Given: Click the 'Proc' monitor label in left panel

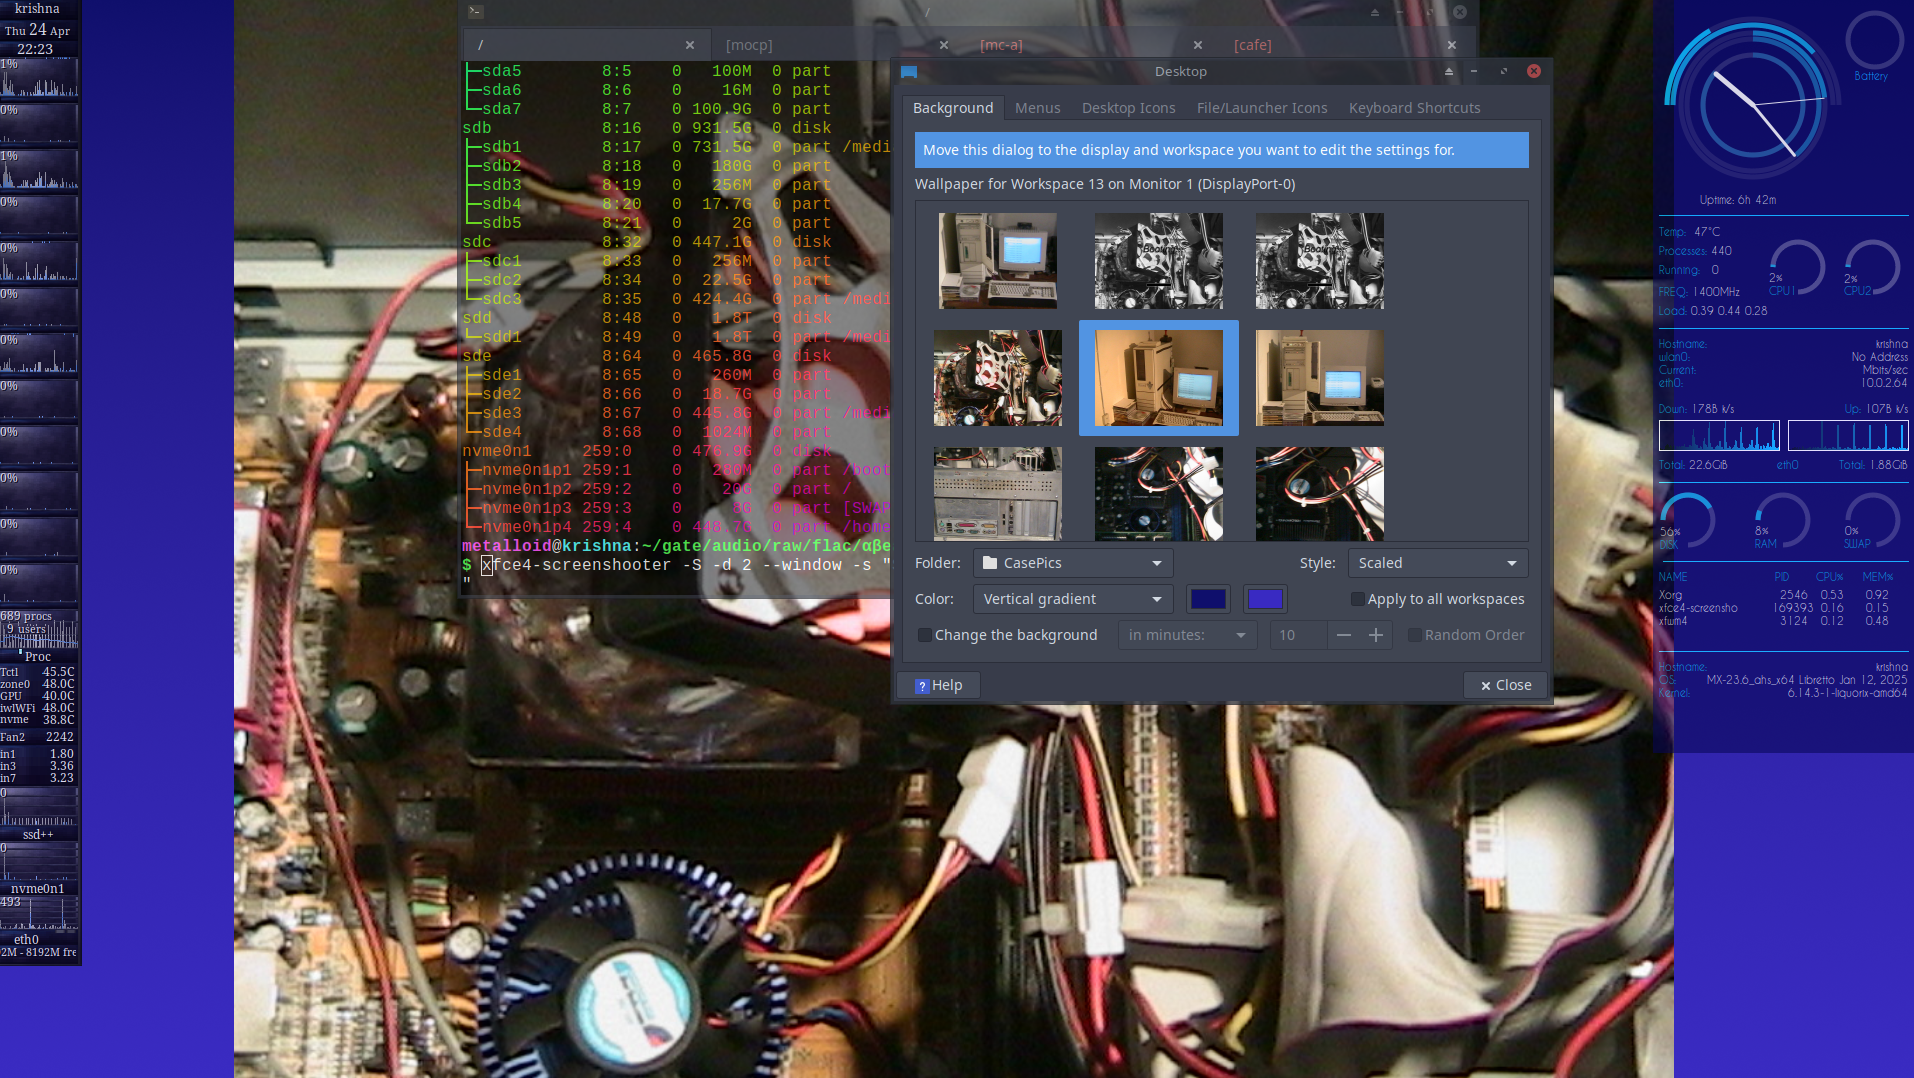Looking at the screenshot, I should click(38, 657).
